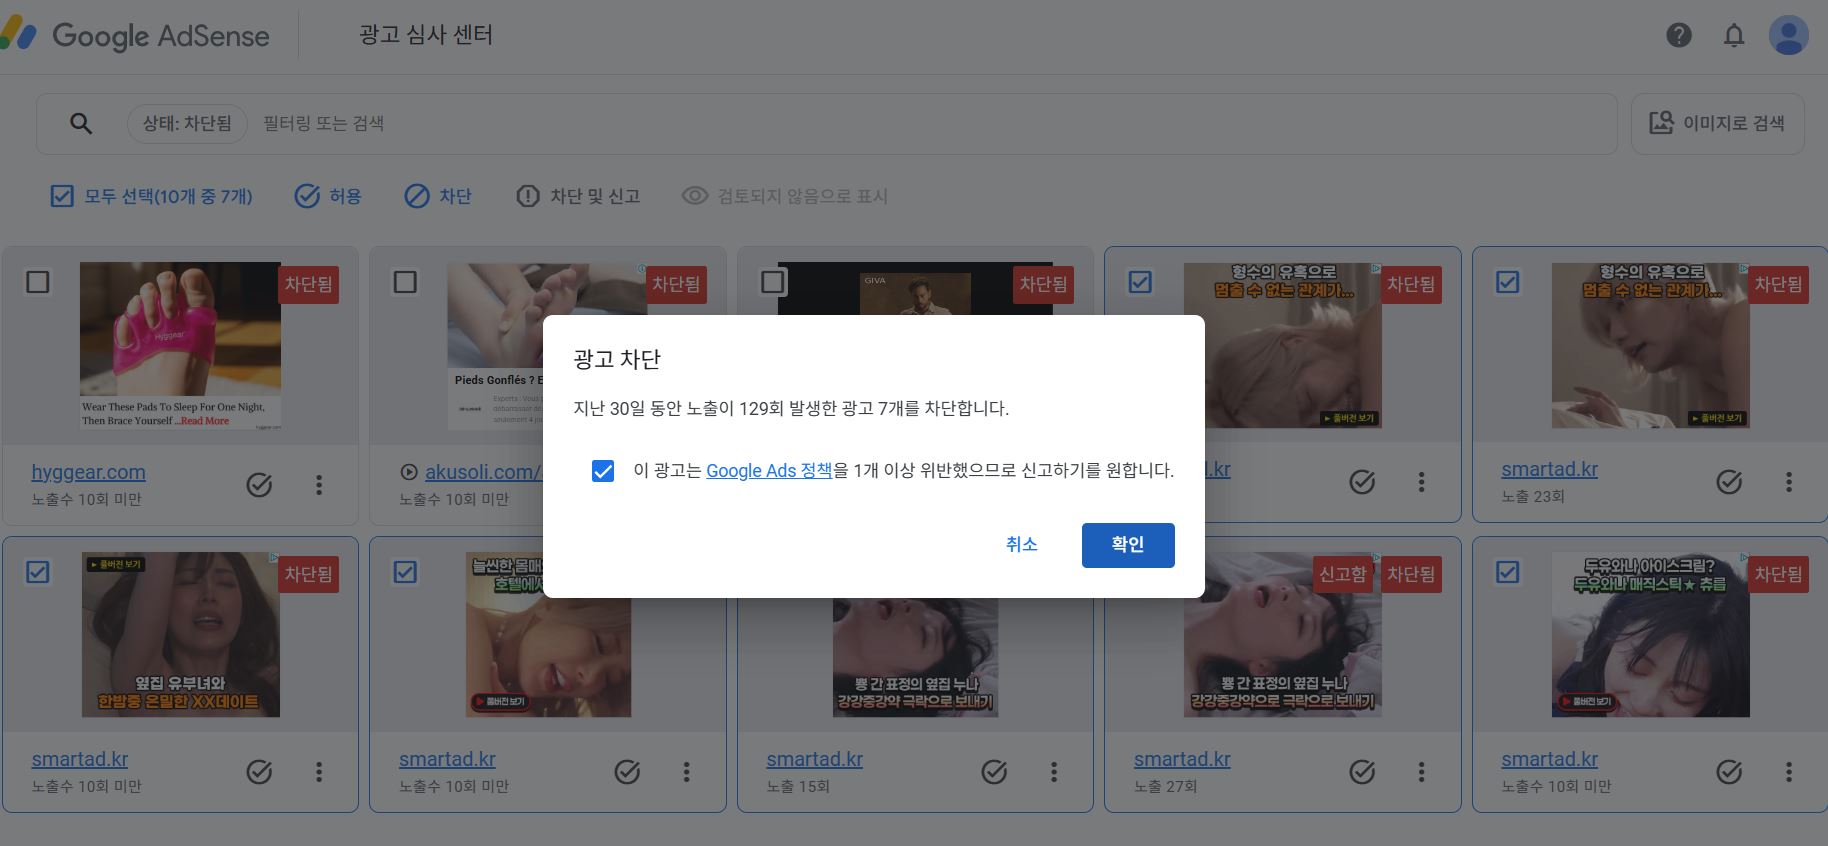Image resolution: width=1828 pixels, height=846 pixels.
Task: Open more options on 노출 23회 card
Action: [x=1789, y=482]
